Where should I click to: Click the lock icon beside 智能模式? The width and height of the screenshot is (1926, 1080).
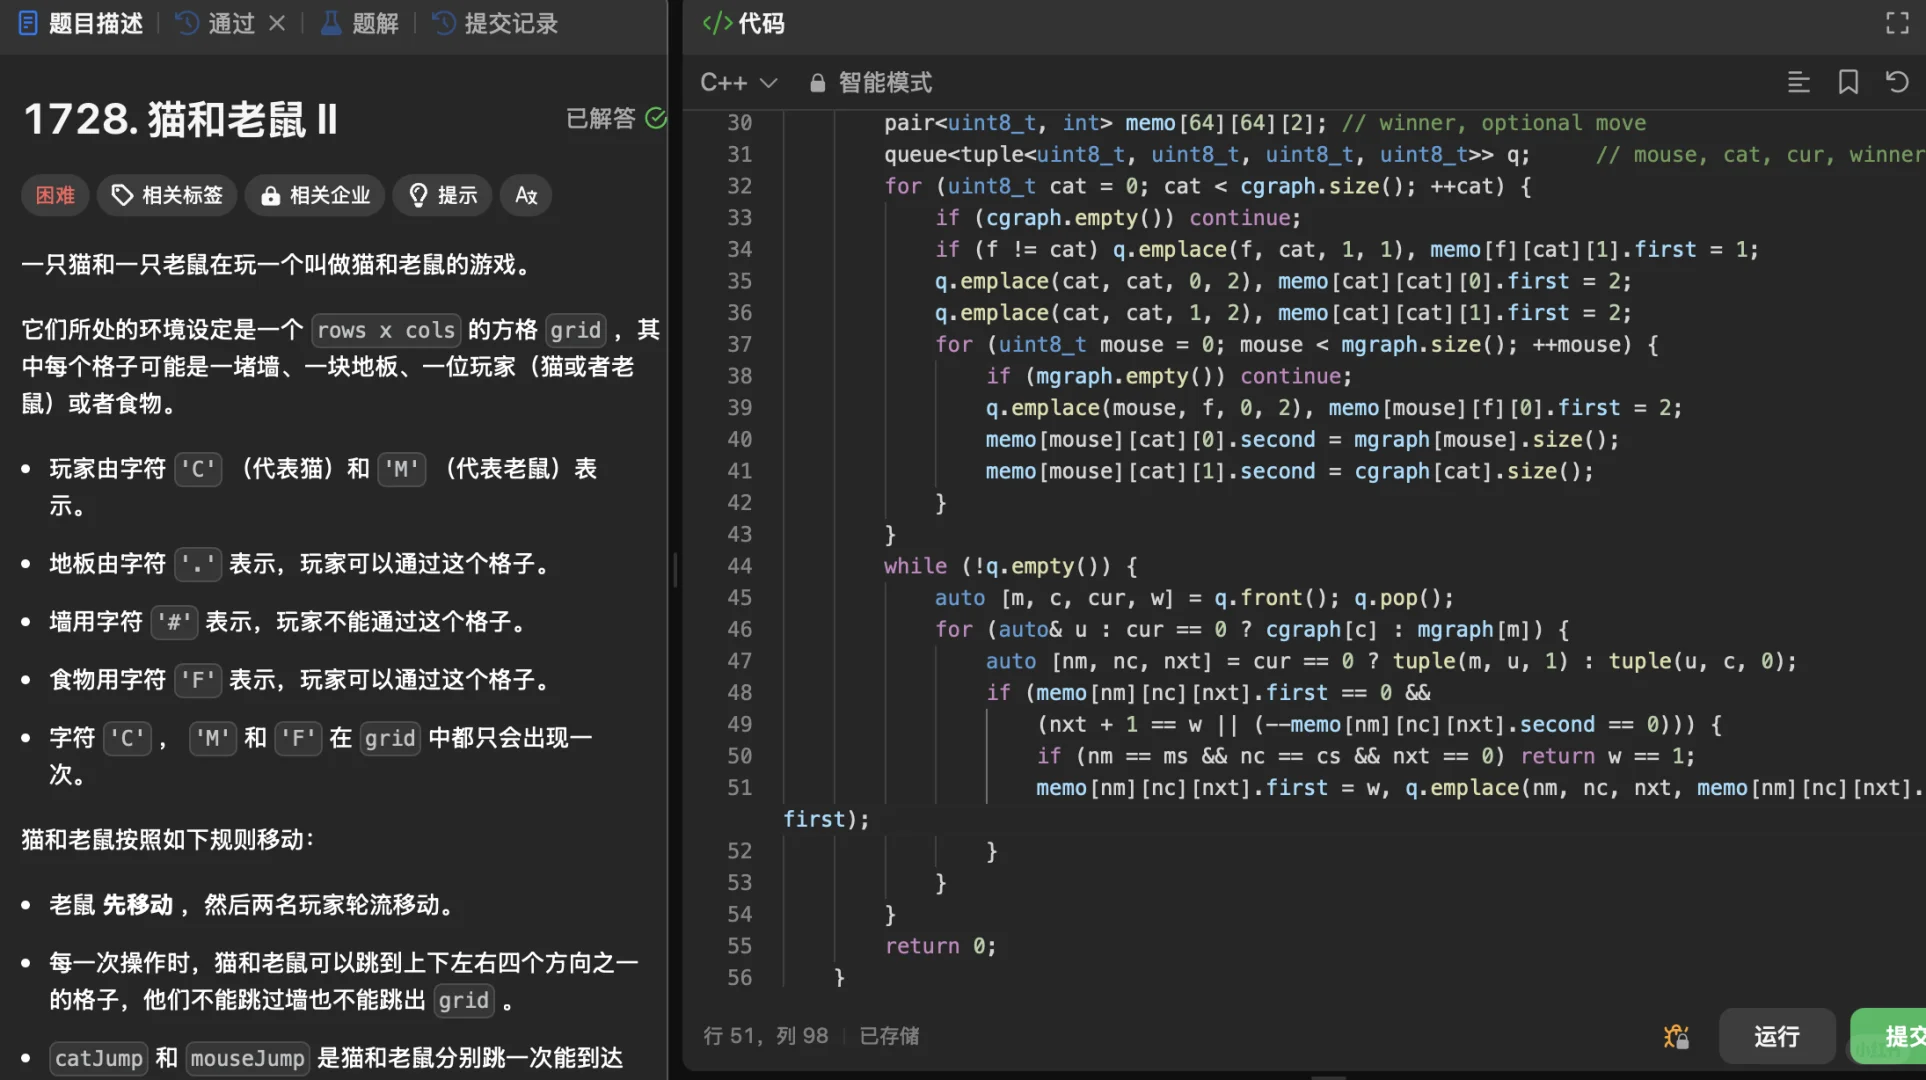point(817,83)
